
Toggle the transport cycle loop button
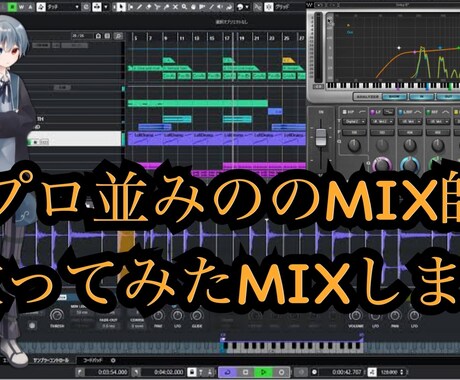point(227,372)
